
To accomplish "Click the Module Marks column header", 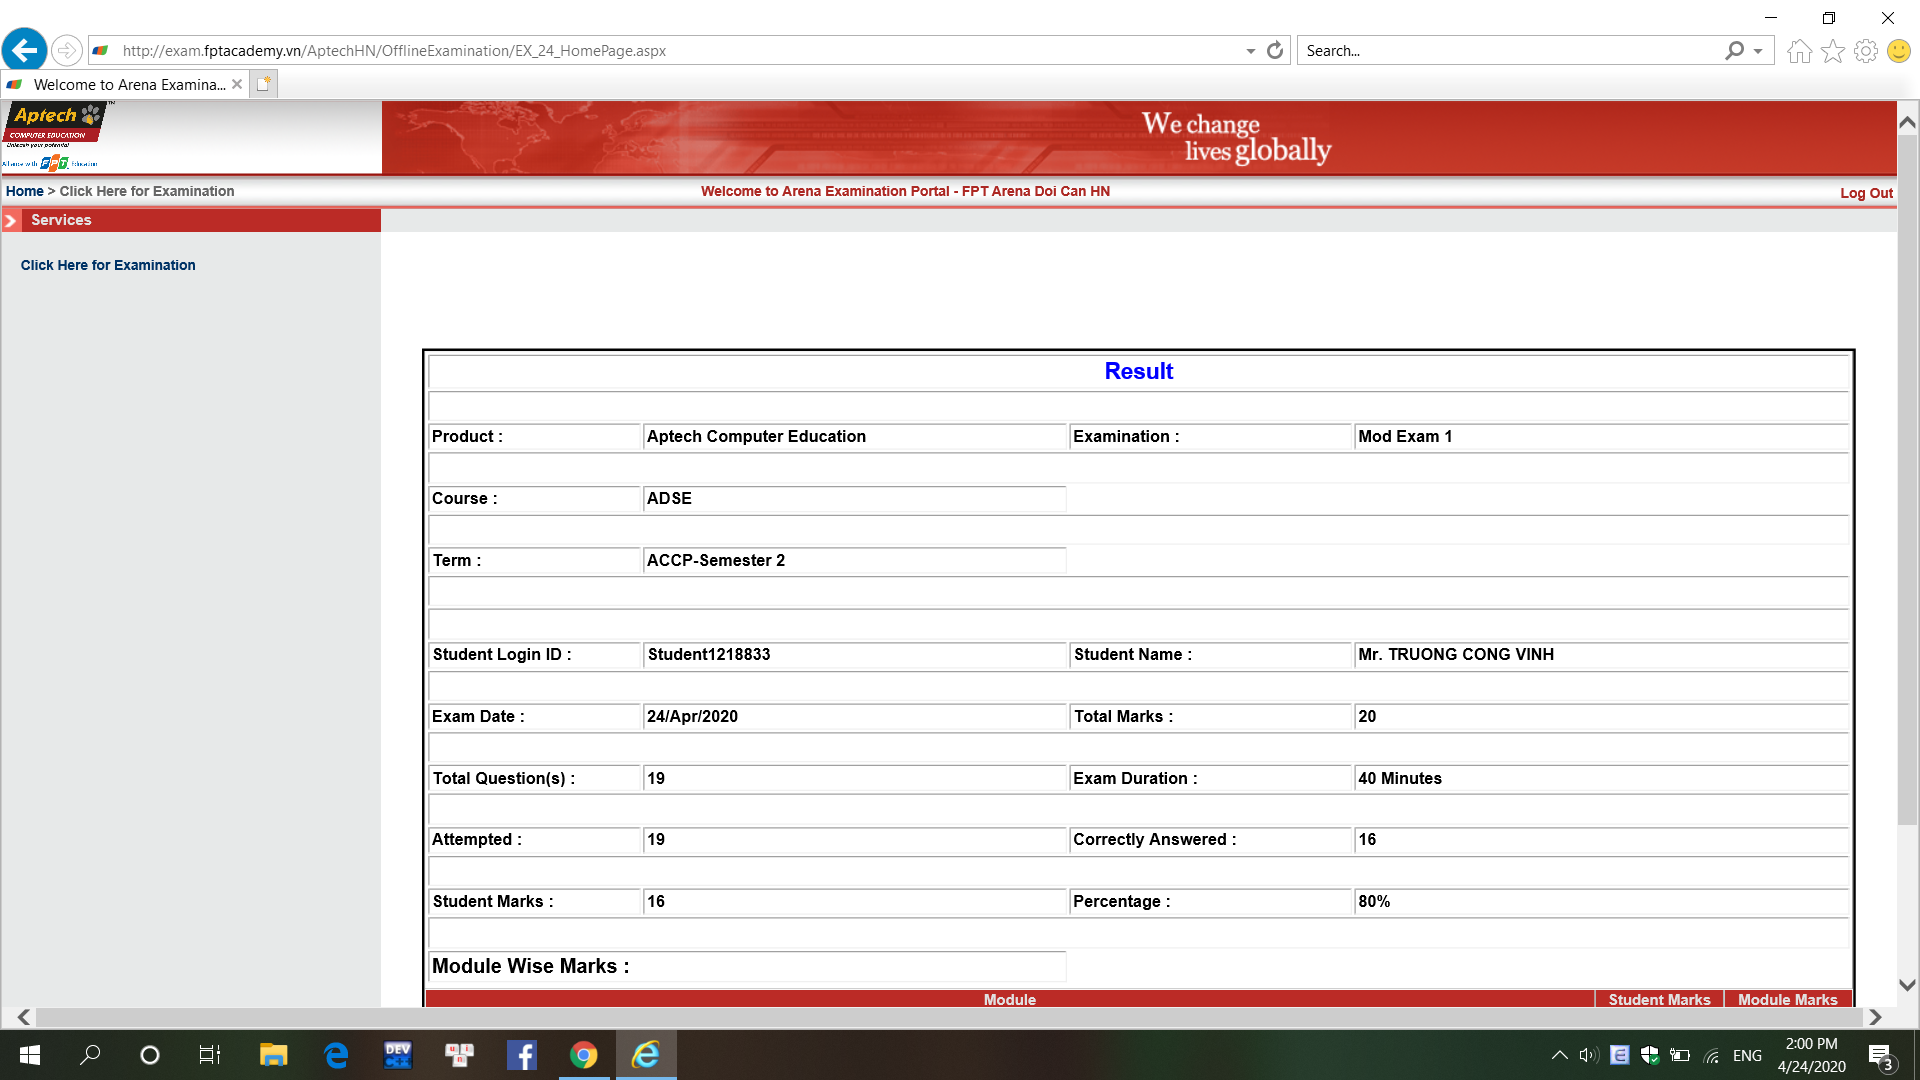I will pos(1787,999).
